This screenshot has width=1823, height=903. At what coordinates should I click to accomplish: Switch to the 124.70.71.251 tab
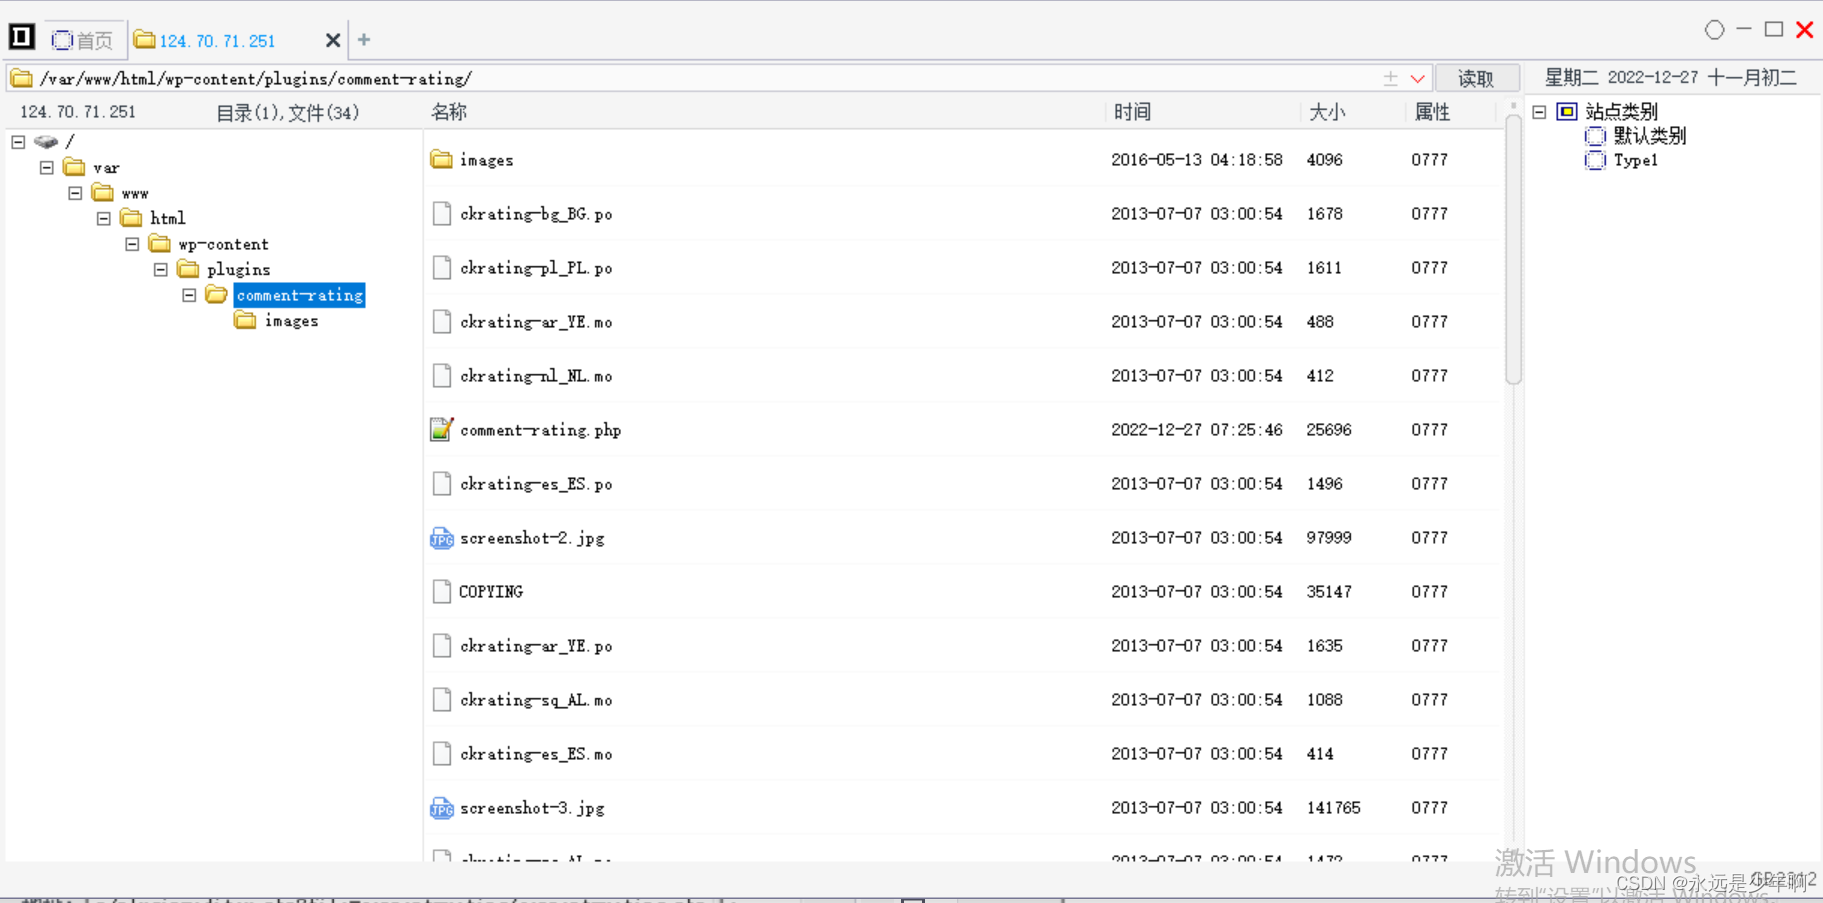[217, 41]
